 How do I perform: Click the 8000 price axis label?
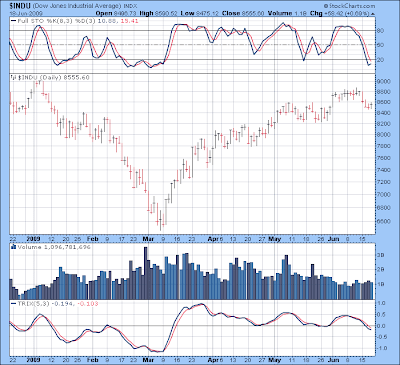[383, 135]
